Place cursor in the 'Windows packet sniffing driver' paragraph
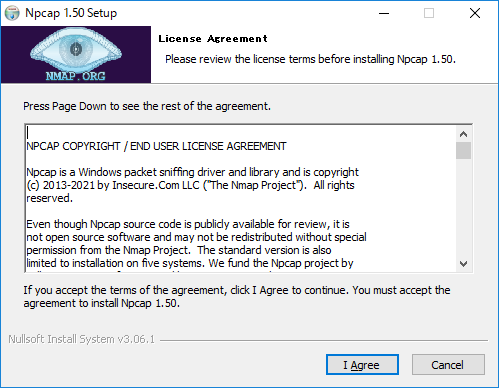 (x=193, y=185)
